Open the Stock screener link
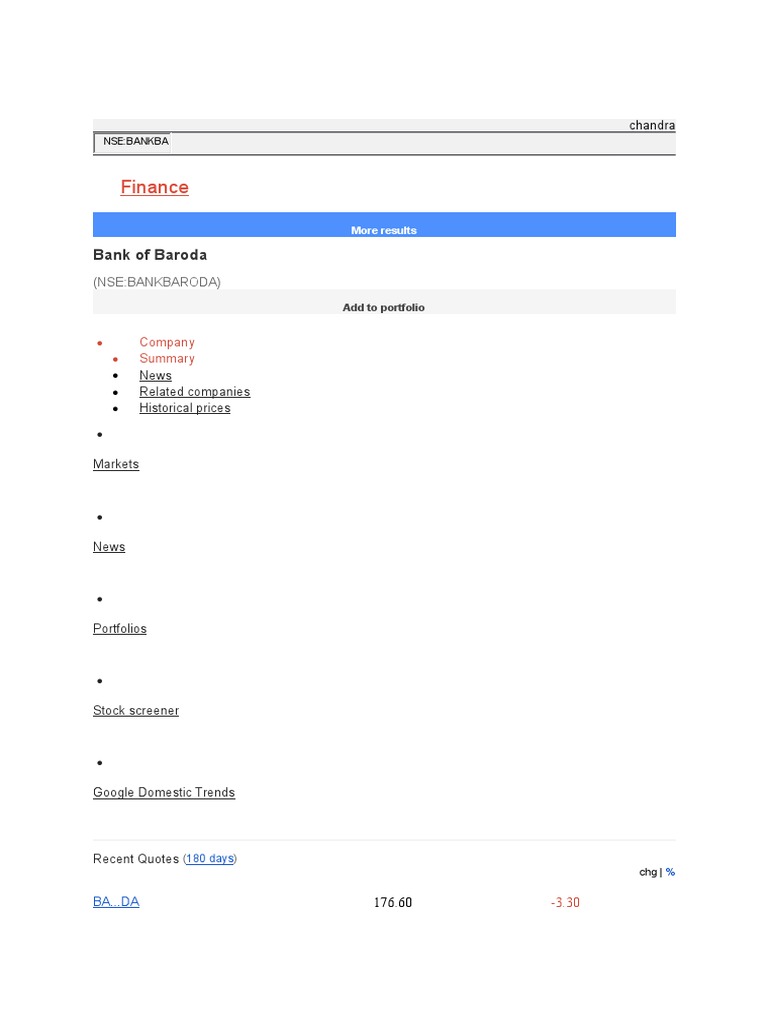This screenshot has height=1024, width=768. pyautogui.click(x=136, y=710)
